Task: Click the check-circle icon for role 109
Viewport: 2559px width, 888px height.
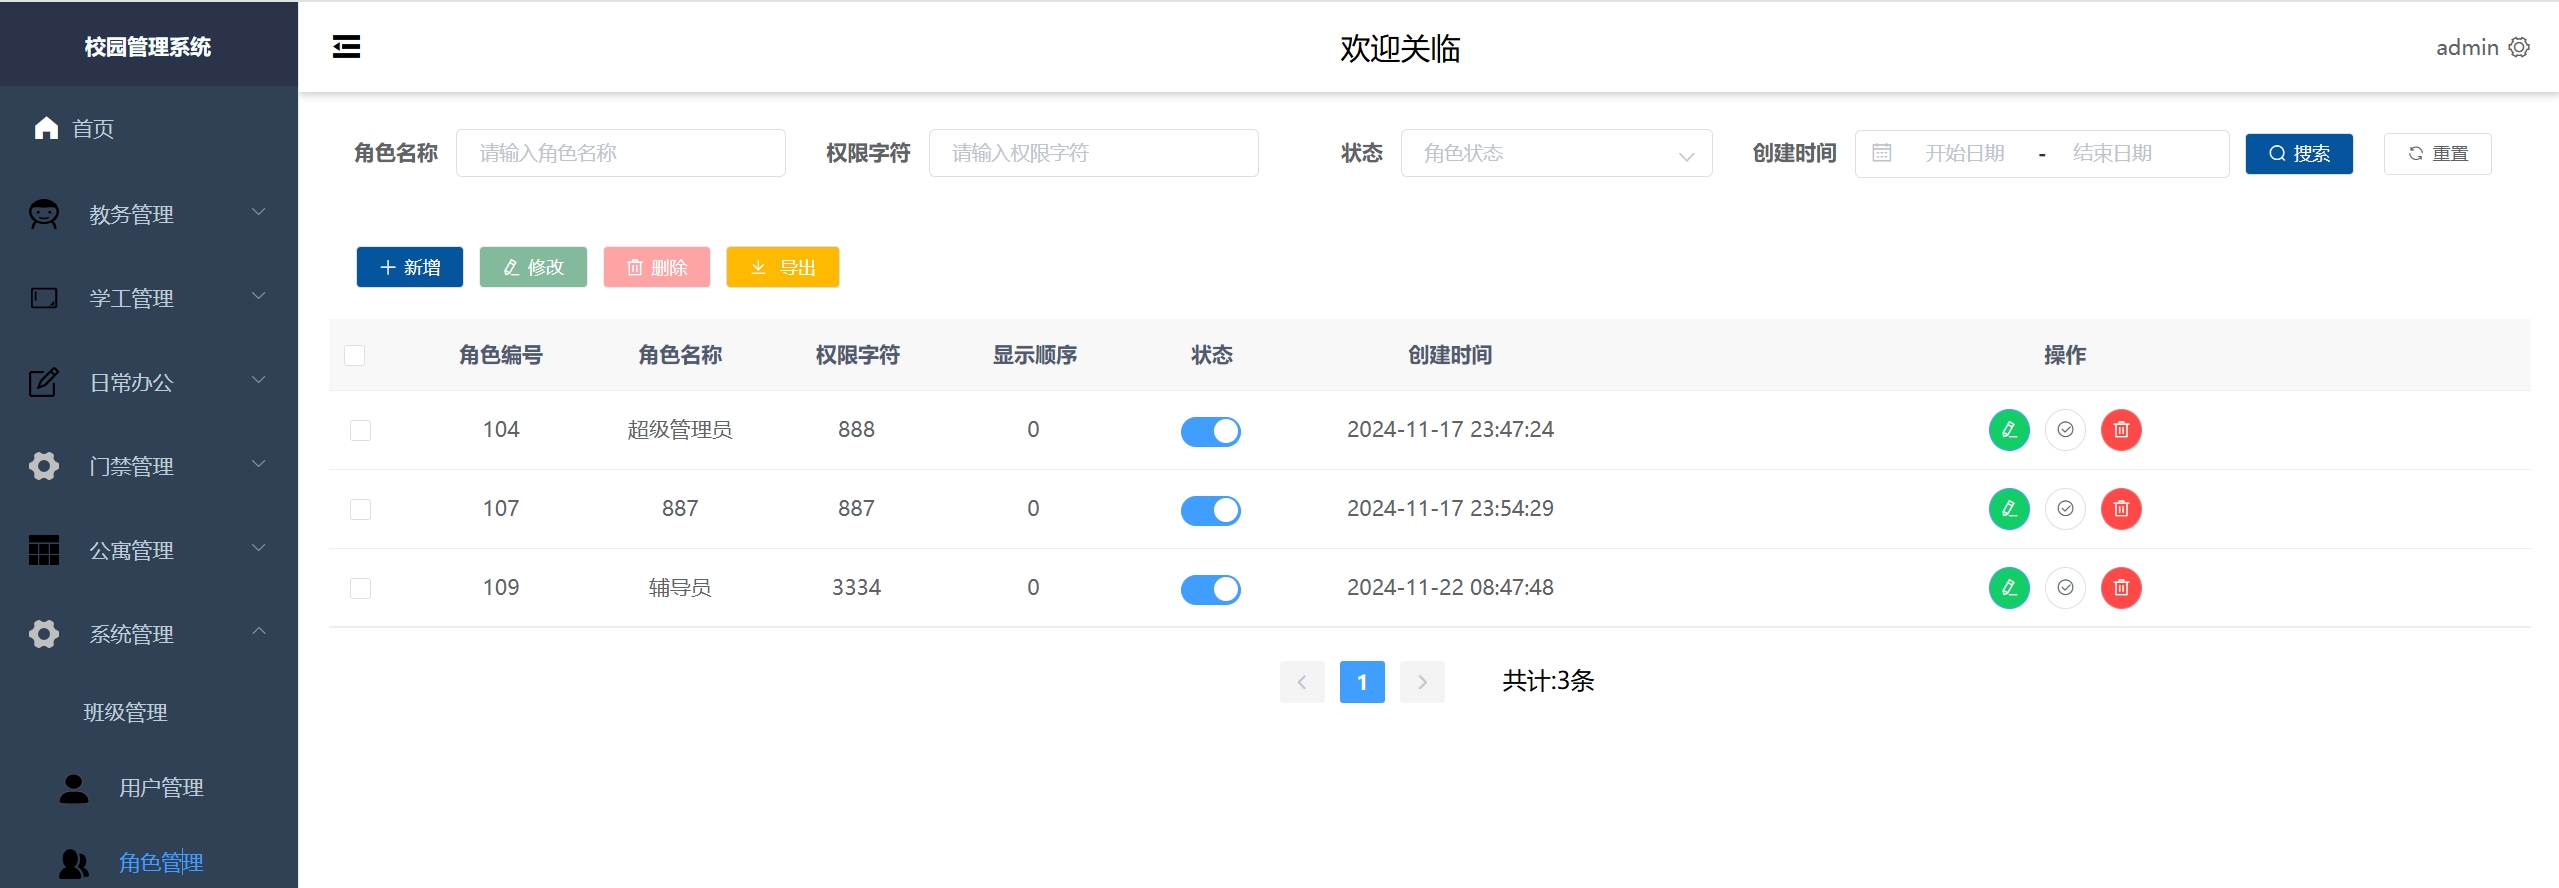Action: coord(2065,588)
